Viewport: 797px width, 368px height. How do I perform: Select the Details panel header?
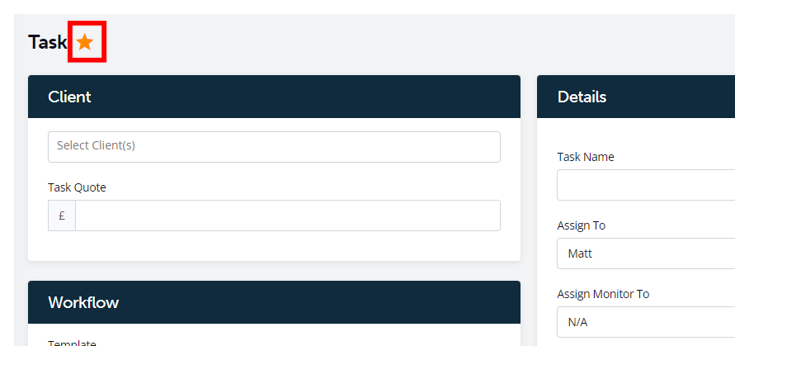[636, 97]
